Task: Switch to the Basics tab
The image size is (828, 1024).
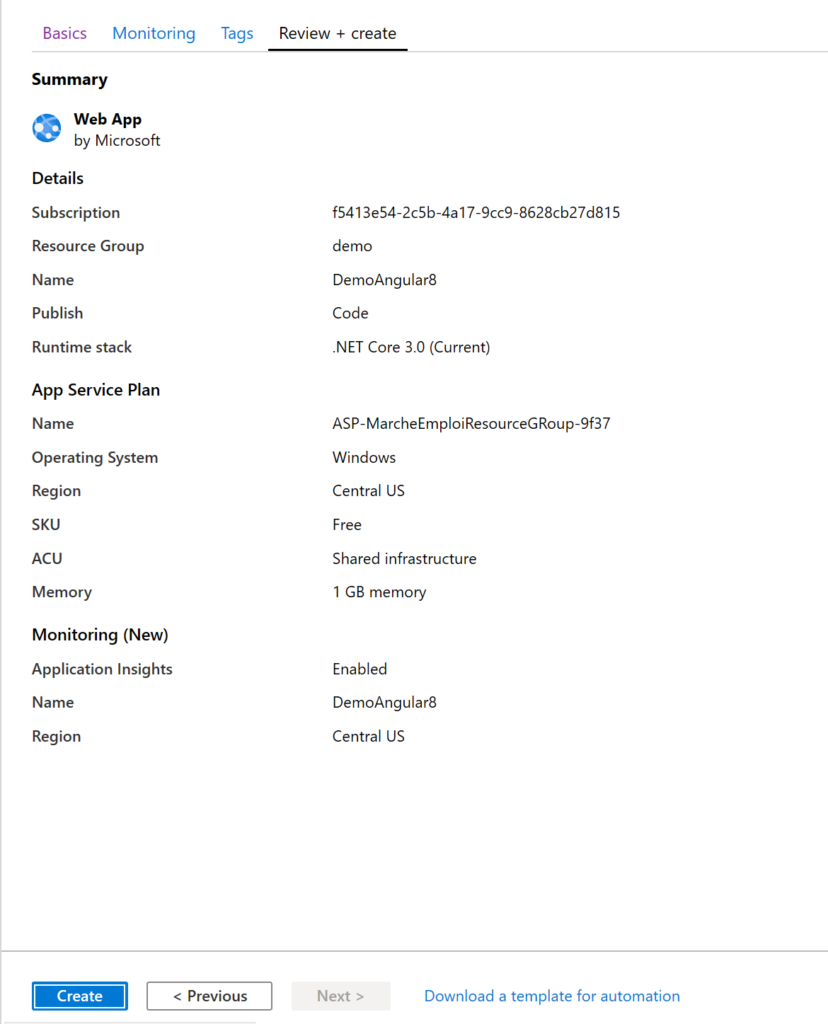Action: (x=65, y=33)
